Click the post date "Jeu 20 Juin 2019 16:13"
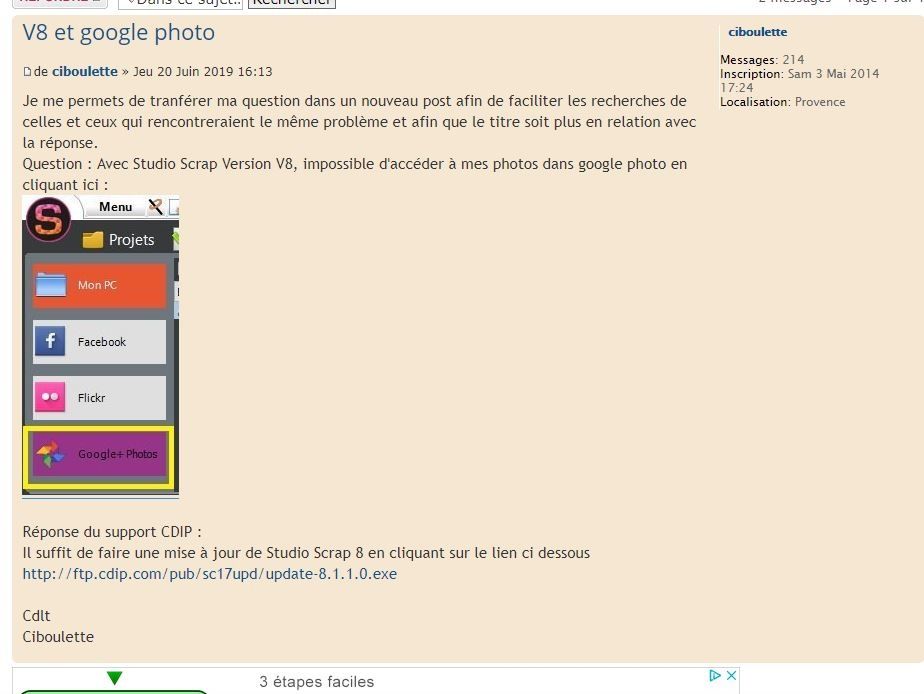Viewport: 924px width, 694px height. click(203, 71)
